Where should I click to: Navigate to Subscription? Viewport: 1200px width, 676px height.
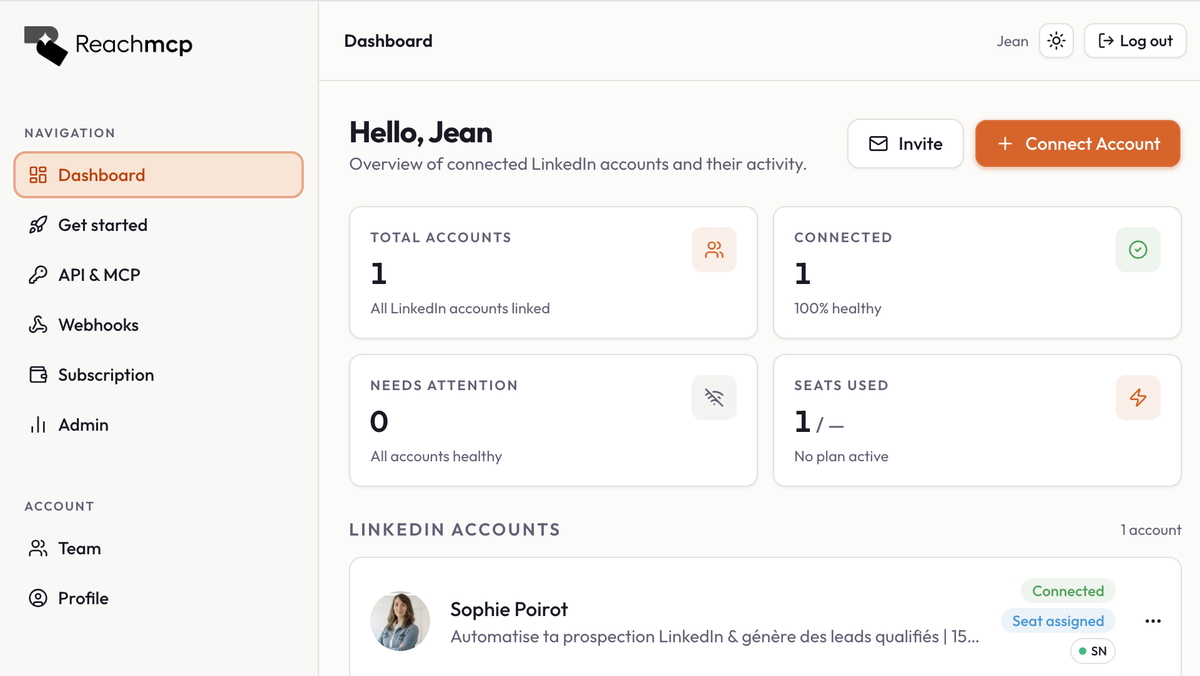click(158, 375)
